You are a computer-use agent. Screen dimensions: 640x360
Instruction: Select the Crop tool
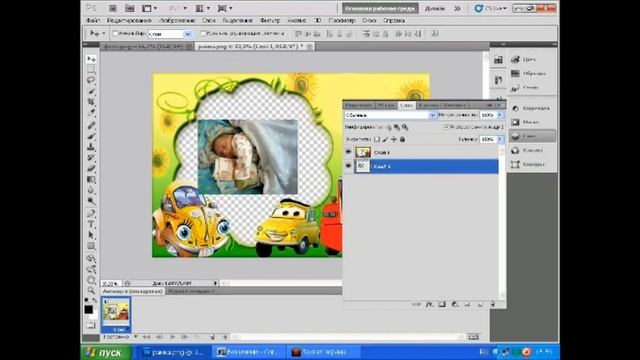[x=91, y=102]
